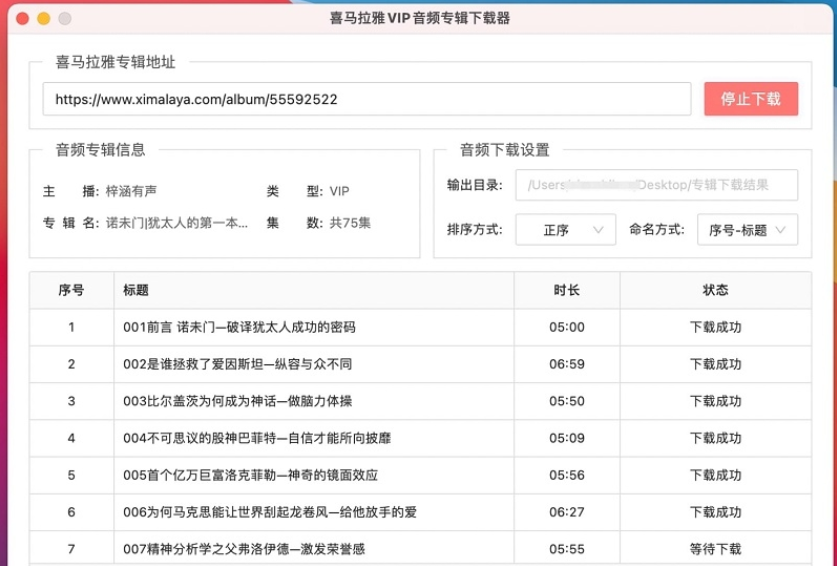
Task: Select row 005首个亿万巨富洛克菲勒—神奇的镜面效应
Action: click(x=421, y=475)
